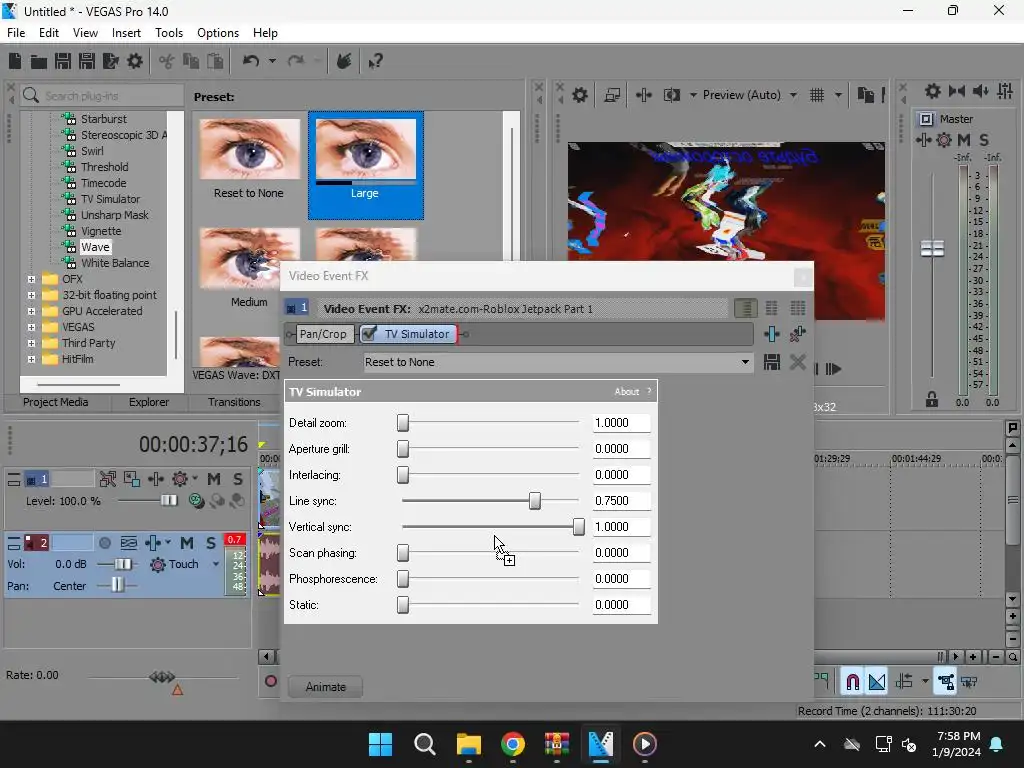Copy snapshot to clipboard in preview toolbar

(x=865, y=95)
